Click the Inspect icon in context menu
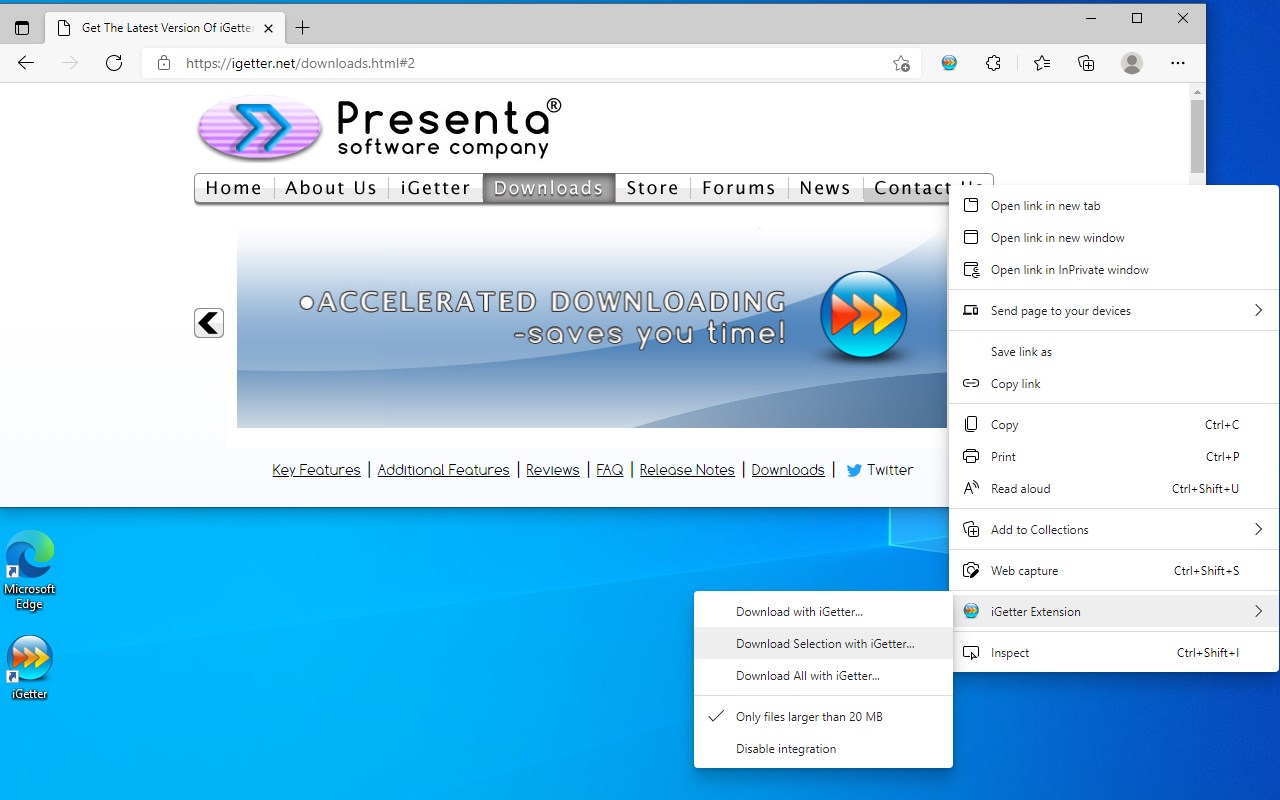This screenshot has width=1280, height=800. tap(970, 652)
